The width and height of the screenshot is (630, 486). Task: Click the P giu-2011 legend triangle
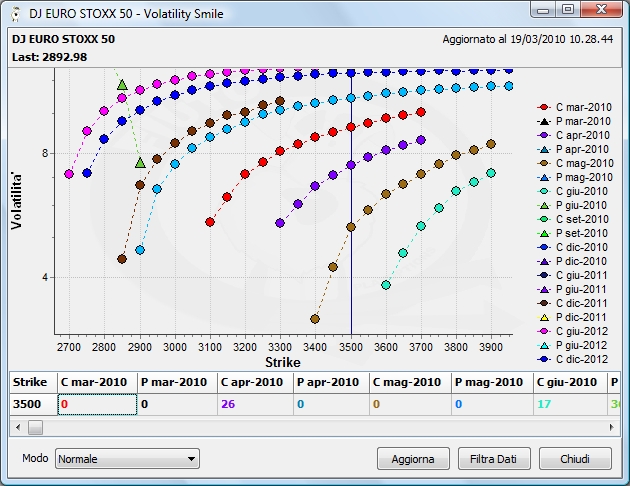click(x=544, y=289)
